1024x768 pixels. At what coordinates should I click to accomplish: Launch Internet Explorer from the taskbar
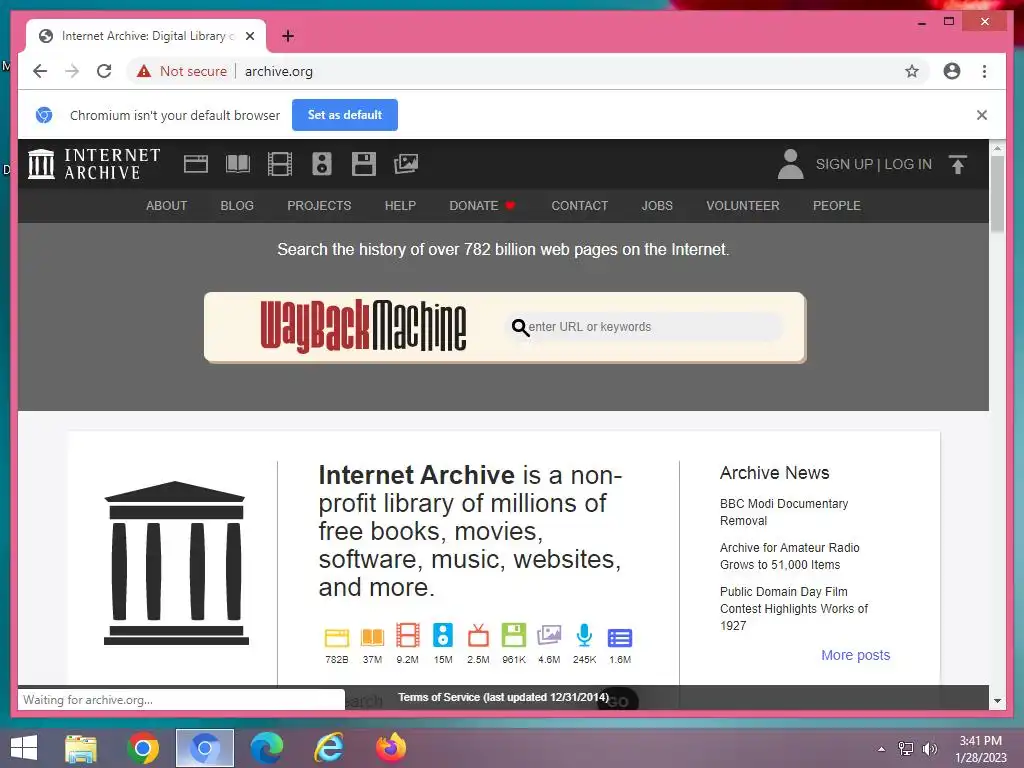coord(328,748)
